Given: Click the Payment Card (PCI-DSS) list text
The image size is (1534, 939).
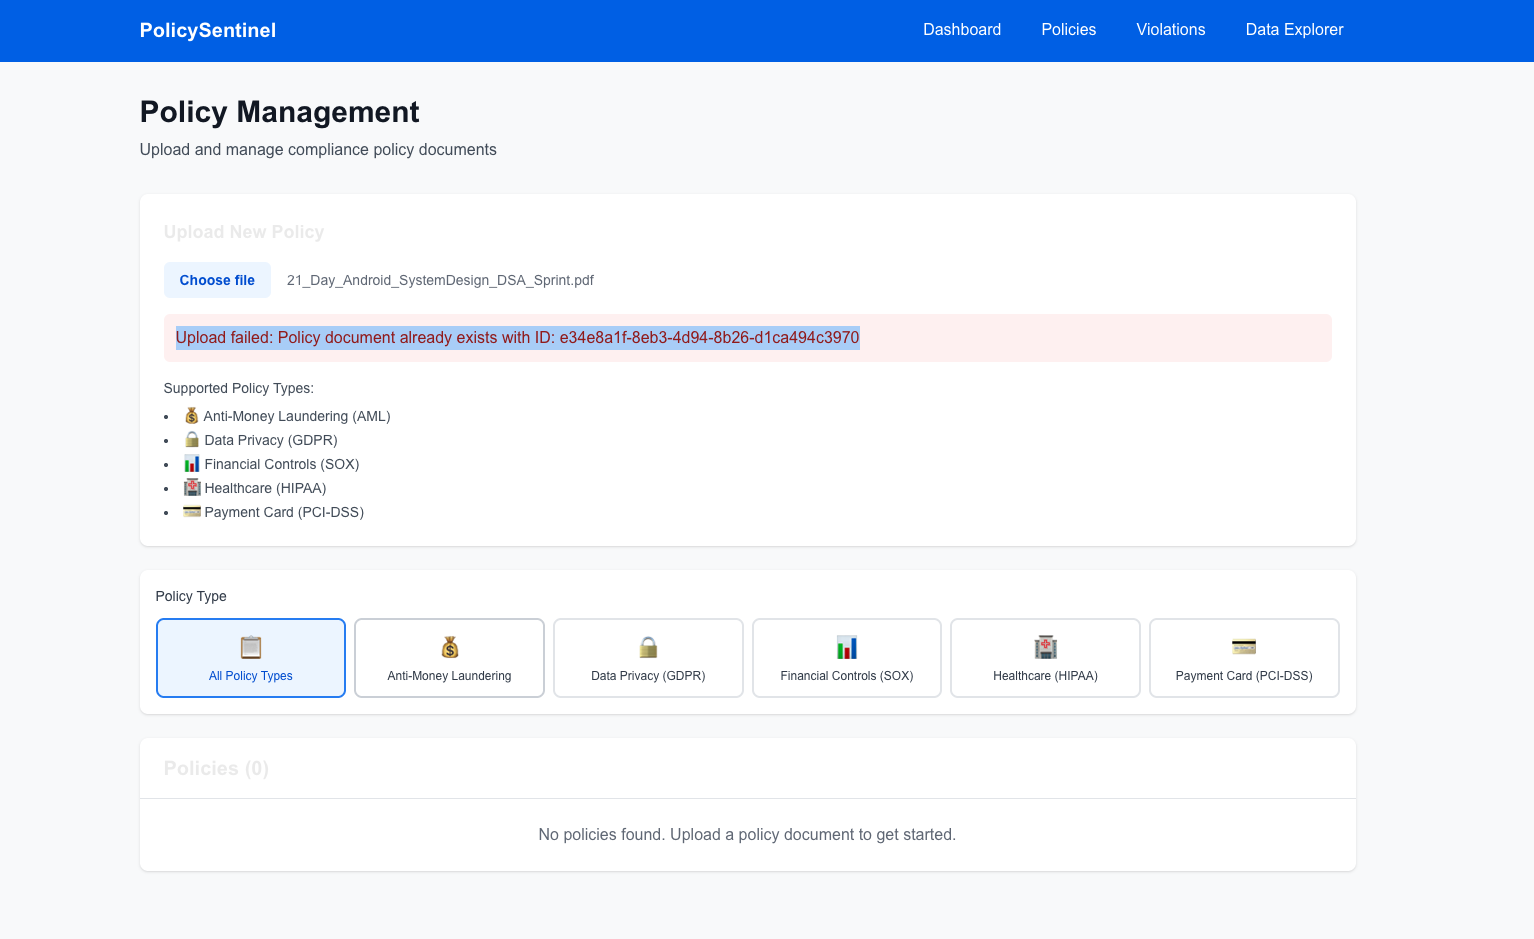Looking at the screenshot, I should (x=284, y=512).
